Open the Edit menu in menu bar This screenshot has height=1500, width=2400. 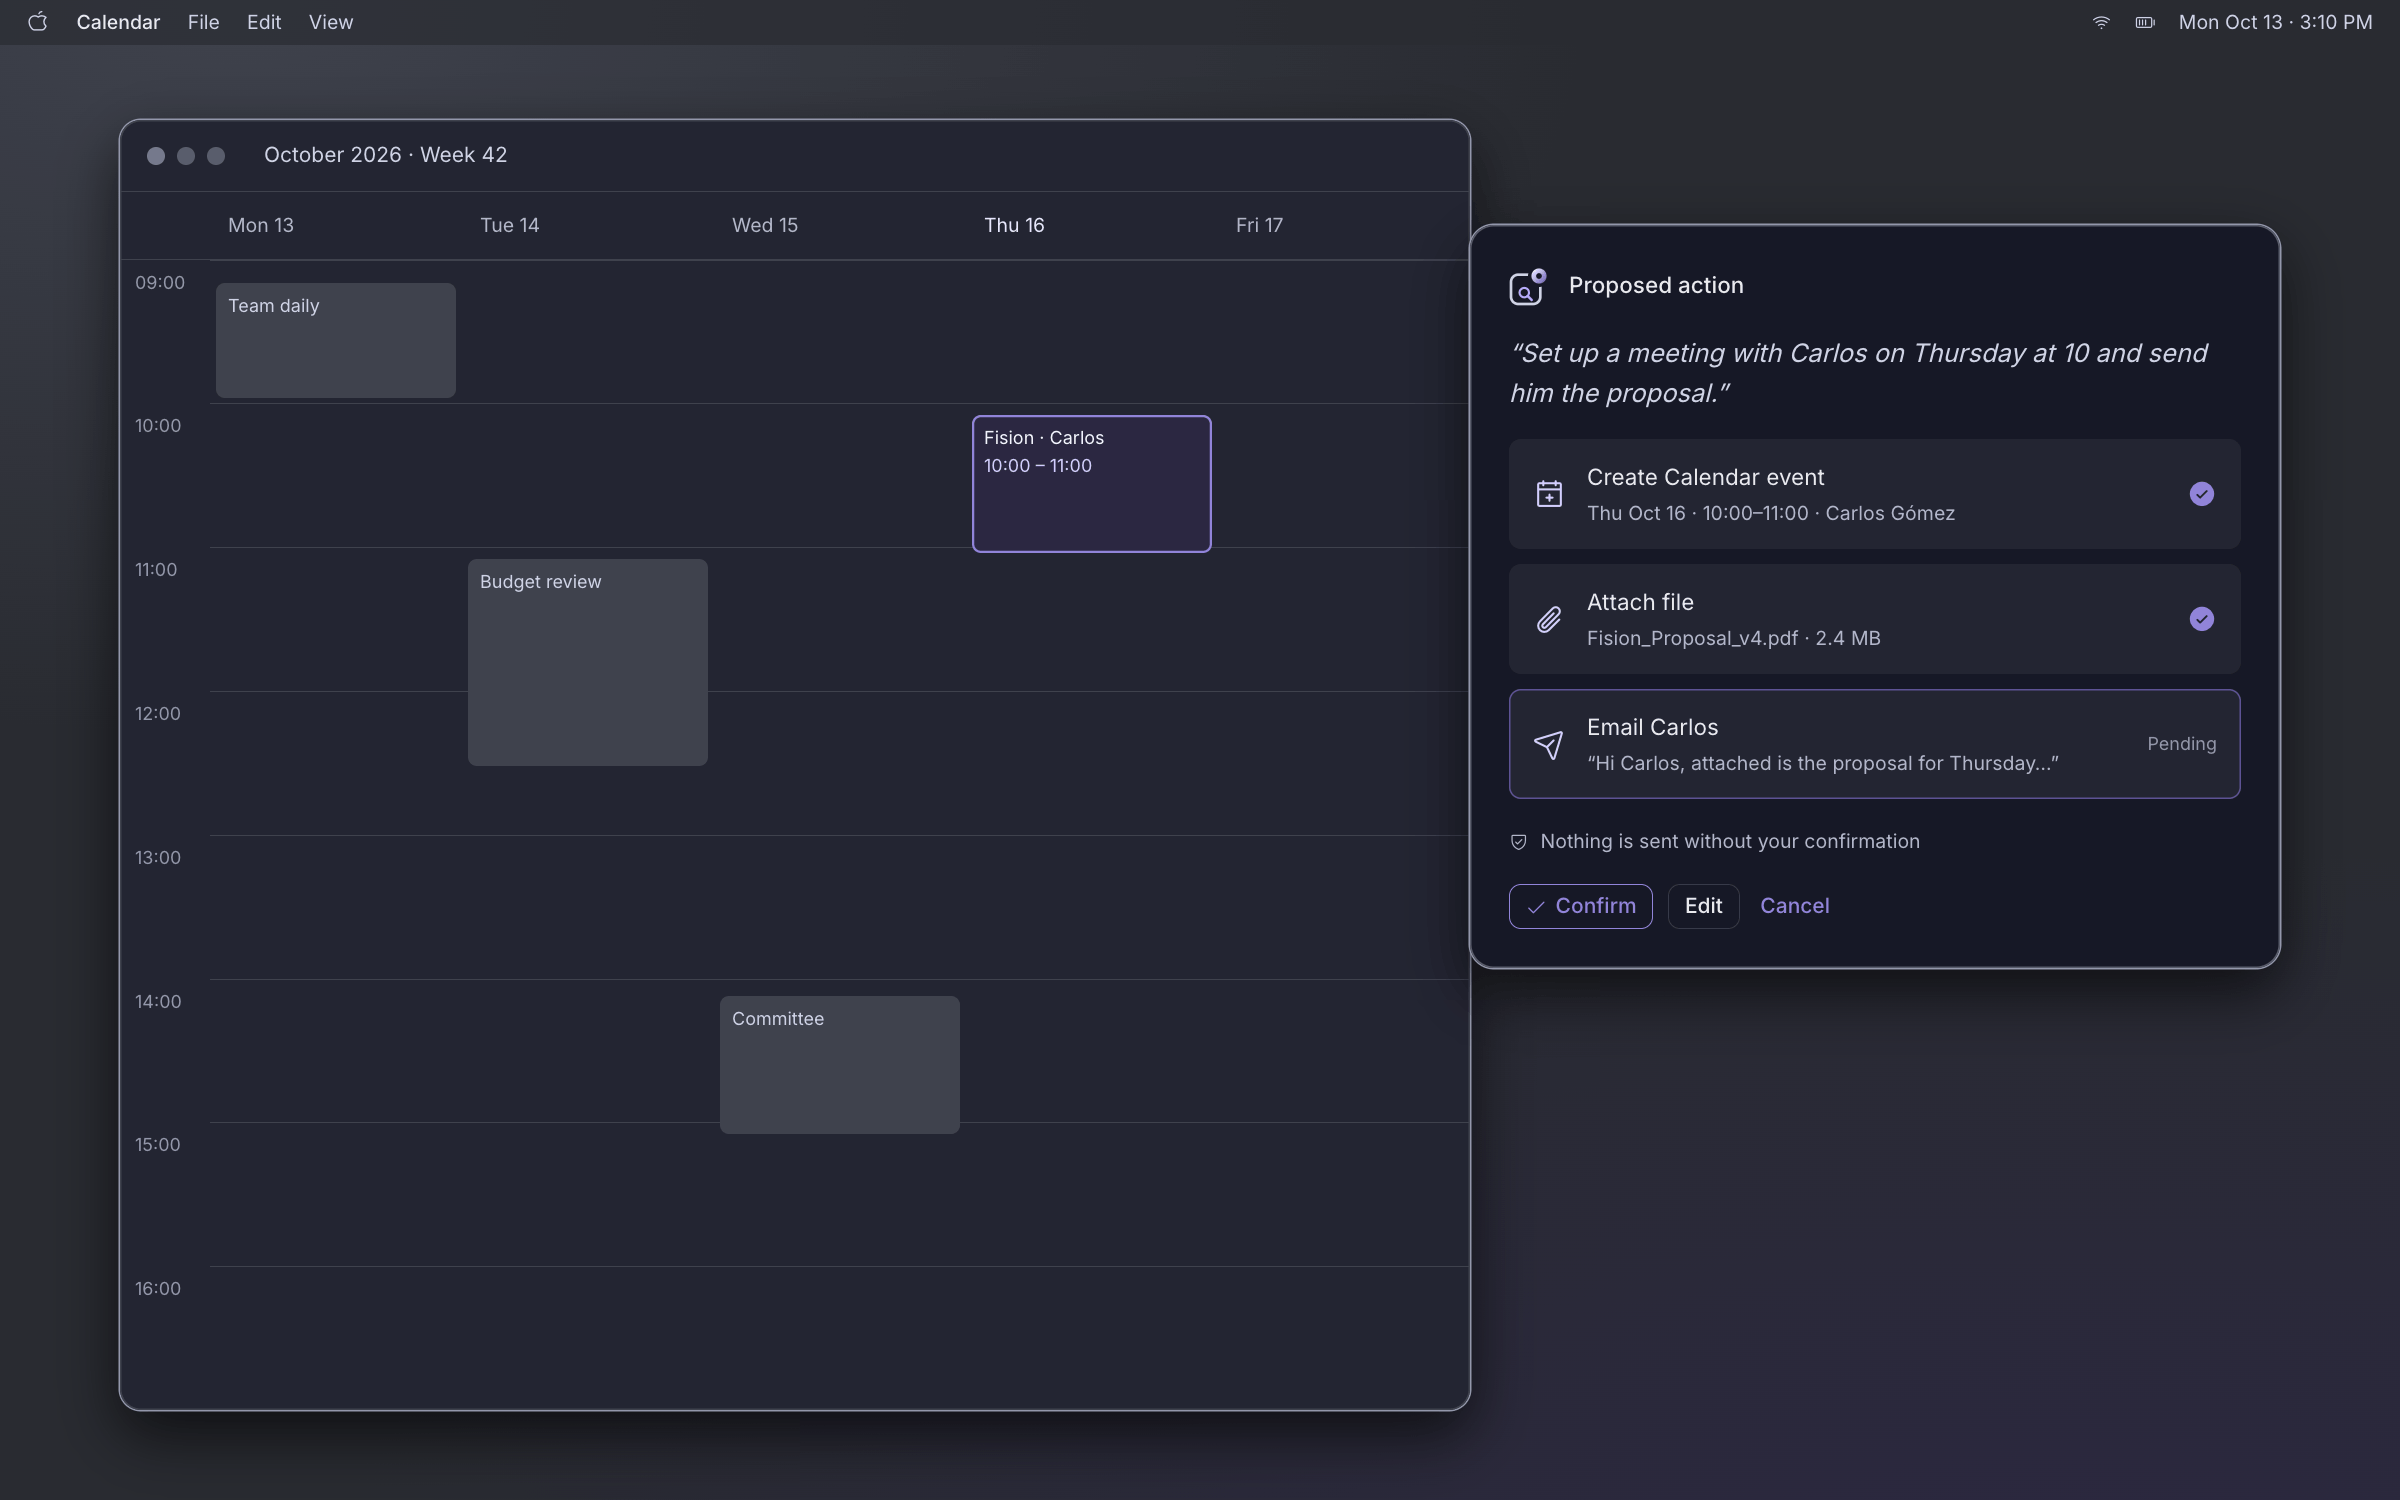point(264,22)
